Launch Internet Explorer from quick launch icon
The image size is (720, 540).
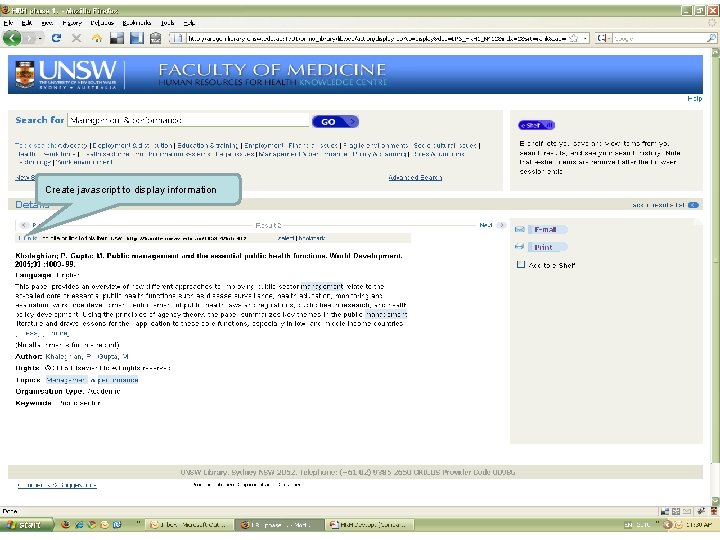pyautogui.click(x=79, y=524)
